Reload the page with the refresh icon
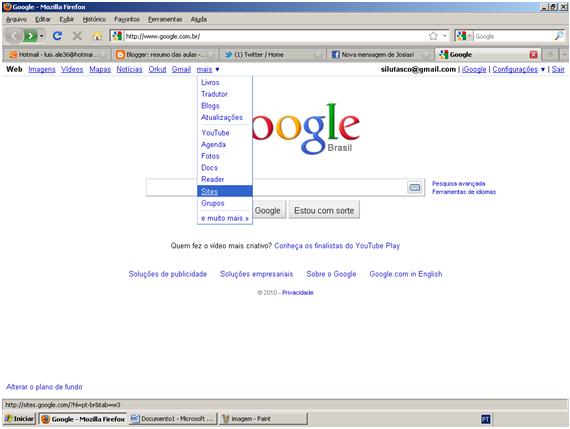The height and width of the screenshot is (429, 570). 57,36
